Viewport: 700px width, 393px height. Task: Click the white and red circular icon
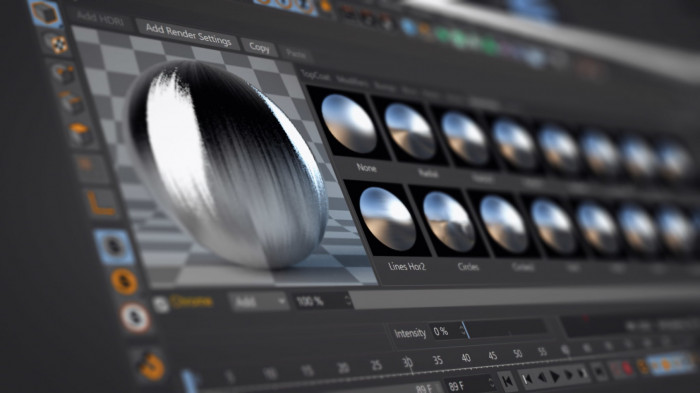click(x=135, y=318)
